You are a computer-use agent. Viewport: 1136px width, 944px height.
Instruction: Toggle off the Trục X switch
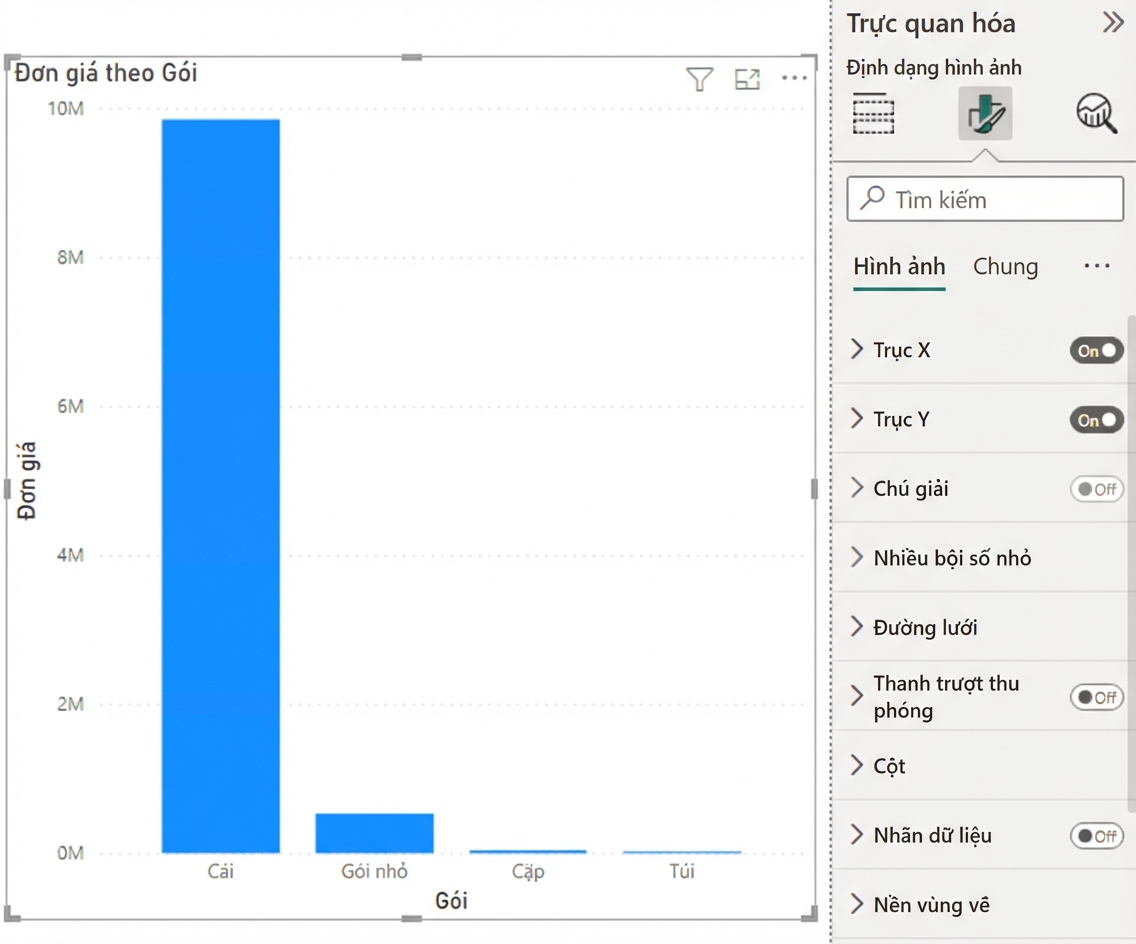pyautogui.click(x=1096, y=351)
